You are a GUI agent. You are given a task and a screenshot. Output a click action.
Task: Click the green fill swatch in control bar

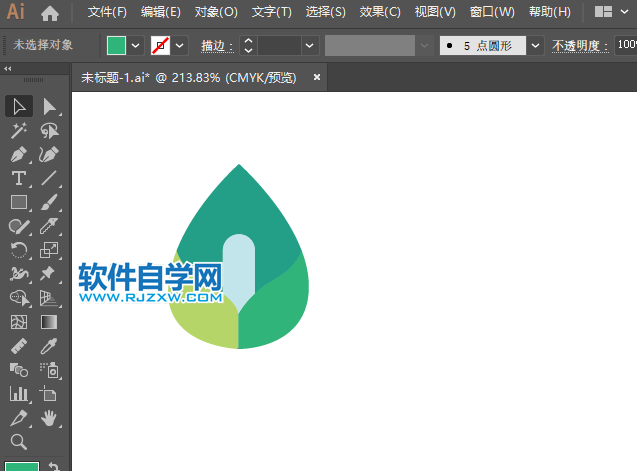tap(116, 46)
